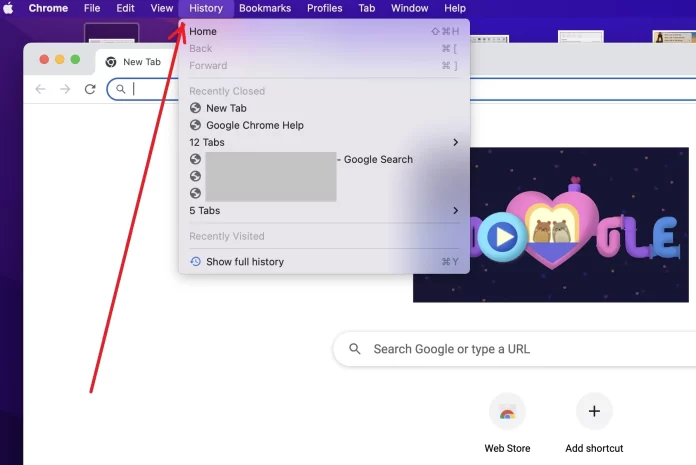Screen dimensions: 696x465
Task: Click the browser back arrow
Action: [x=40, y=89]
